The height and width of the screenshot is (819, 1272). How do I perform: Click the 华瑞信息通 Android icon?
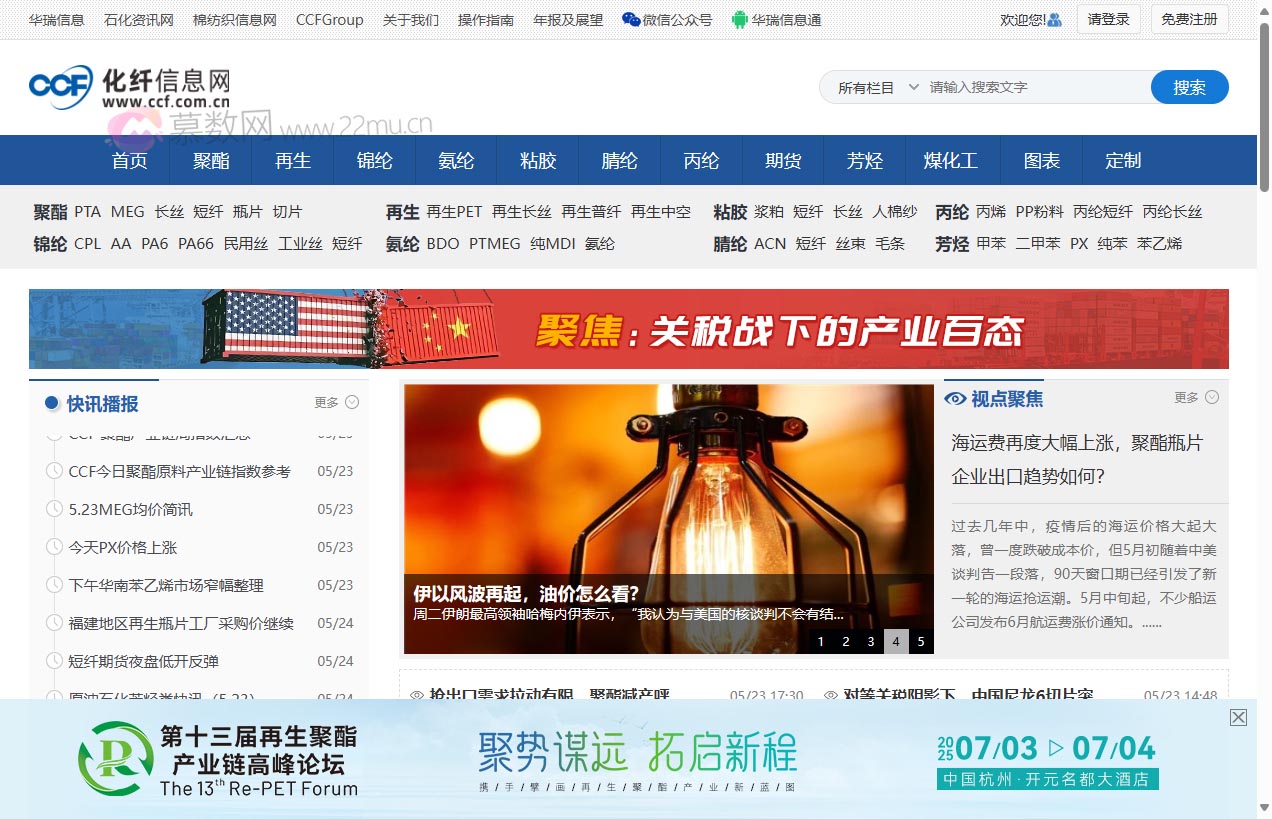click(x=737, y=18)
